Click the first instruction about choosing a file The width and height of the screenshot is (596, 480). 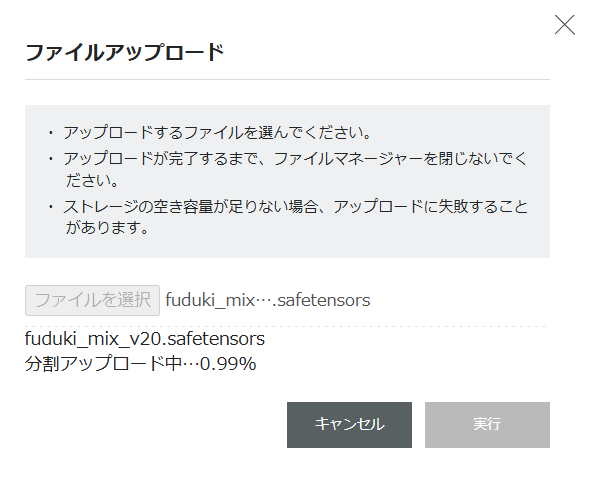point(217,133)
